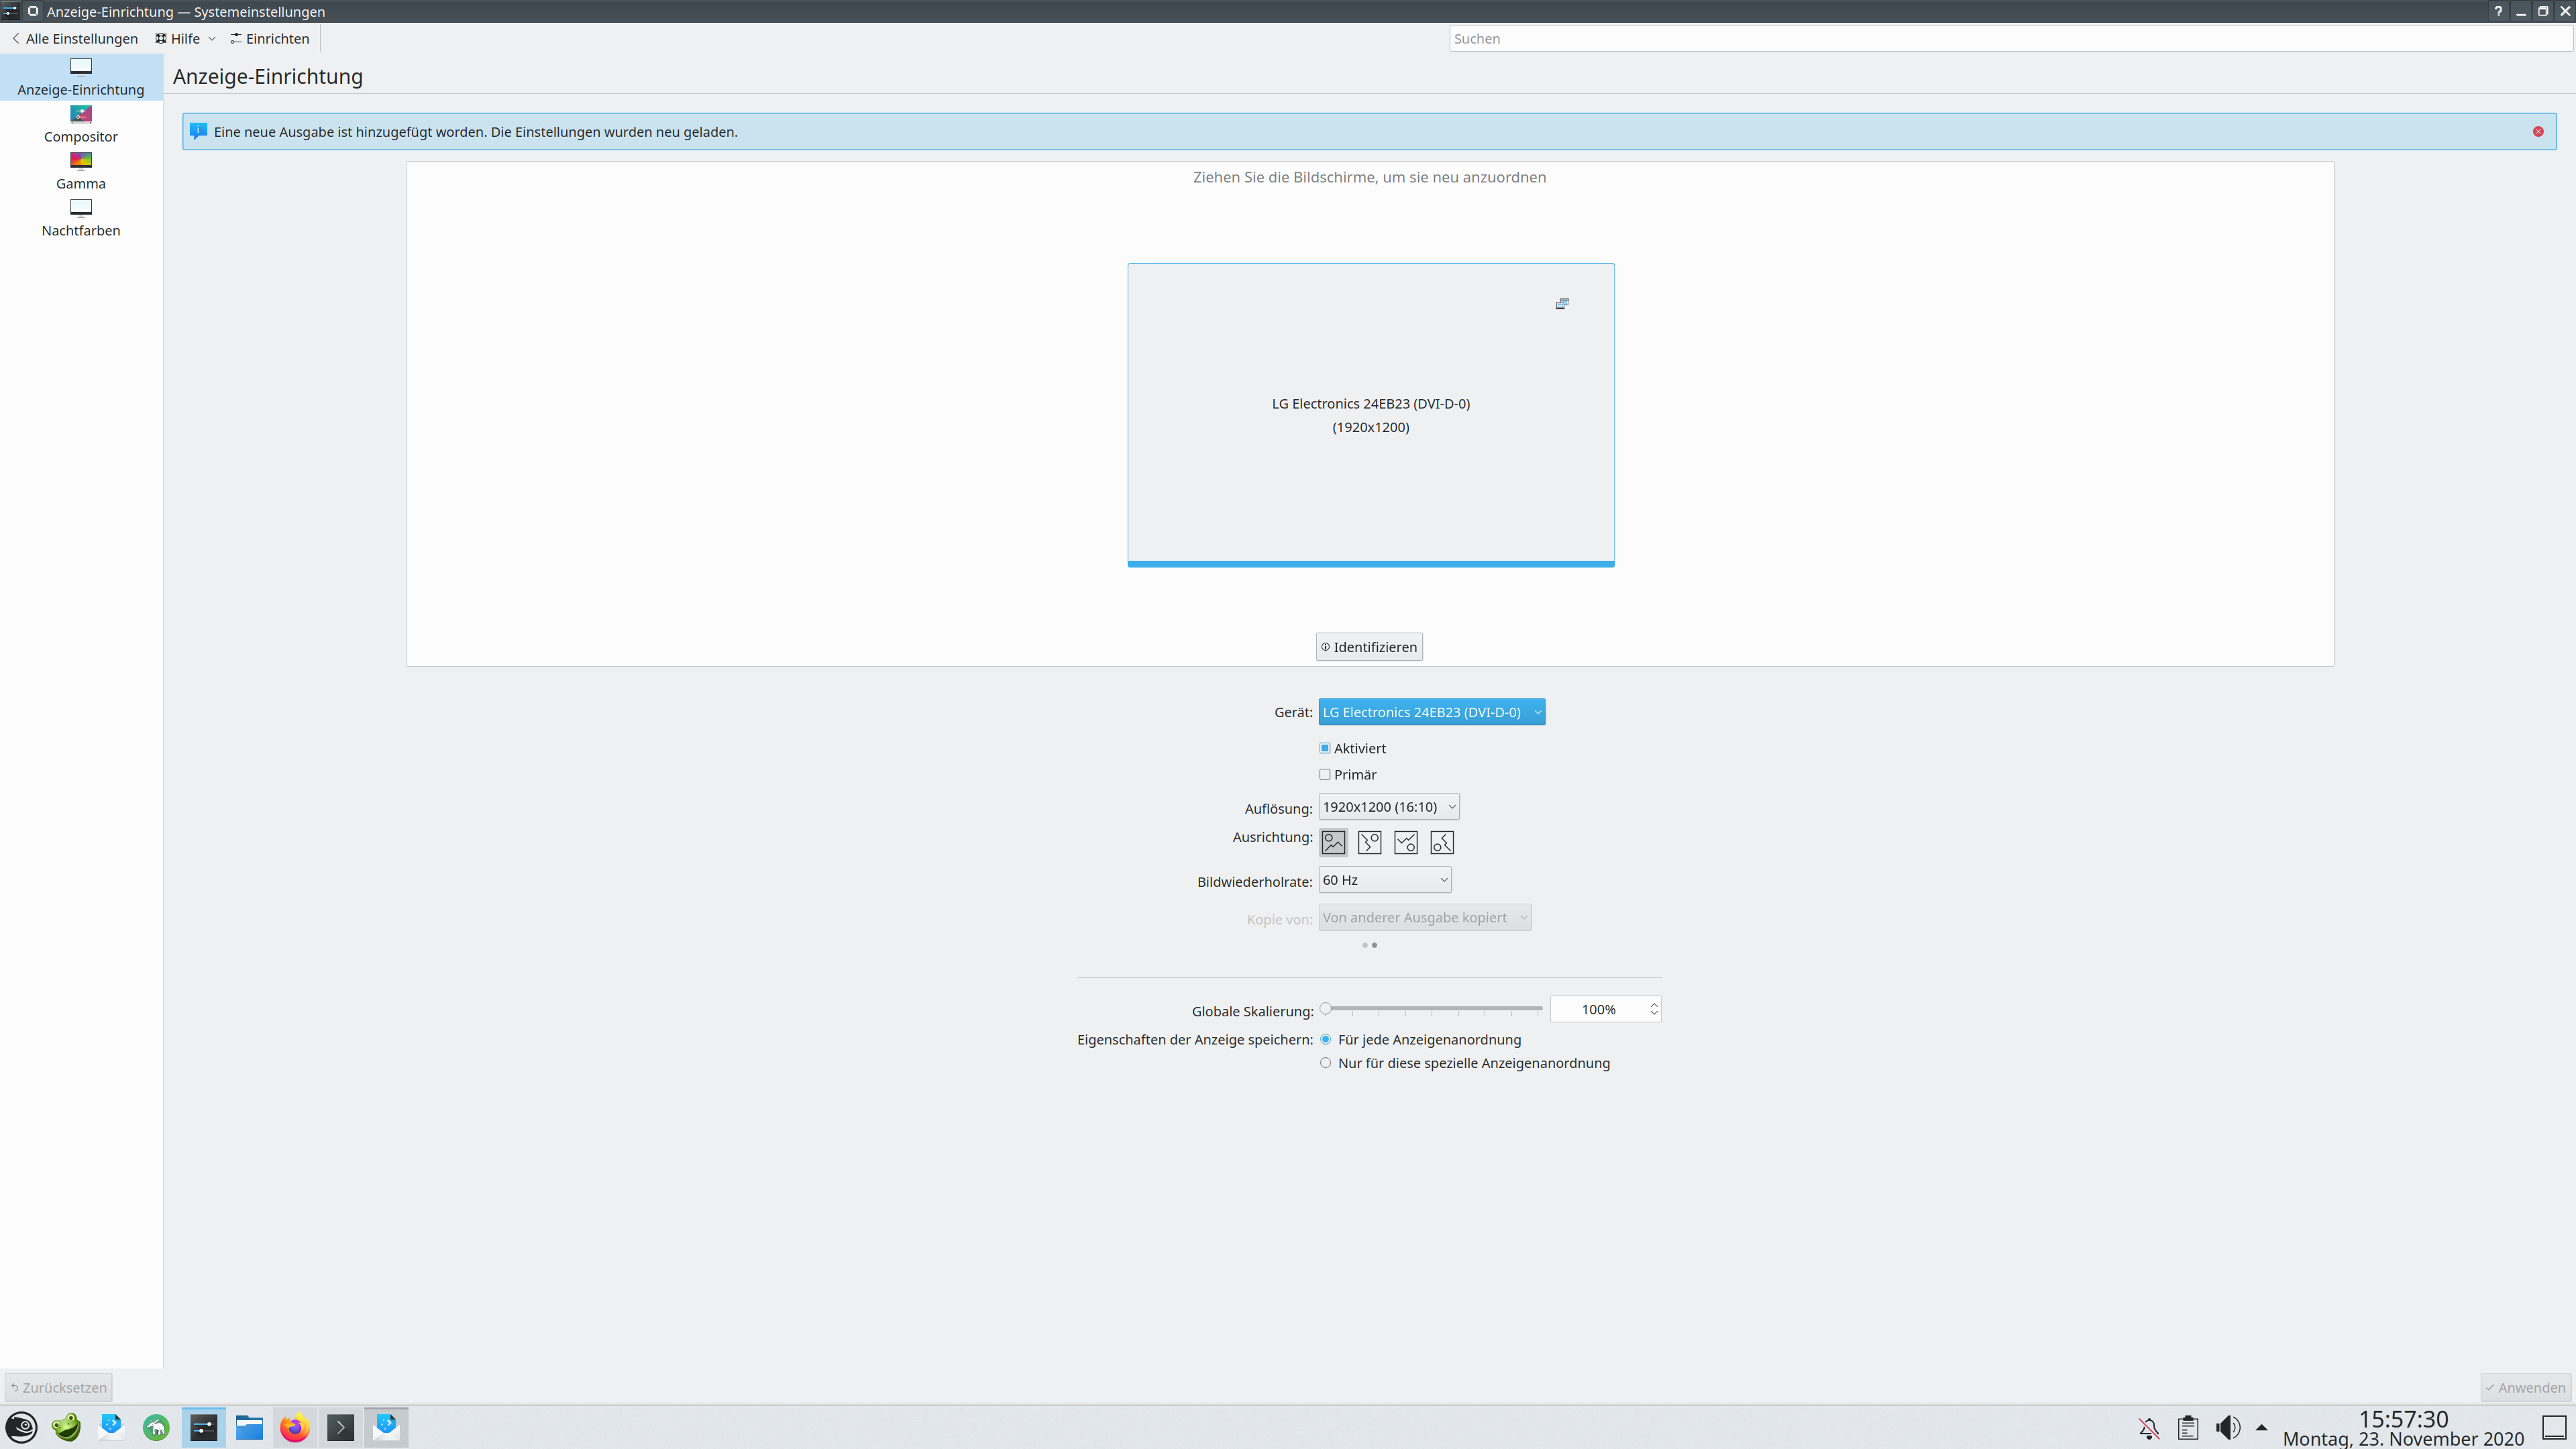Open the Auflösung resolution dropdown
Image resolution: width=2576 pixels, height=1449 pixels.
1389,807
